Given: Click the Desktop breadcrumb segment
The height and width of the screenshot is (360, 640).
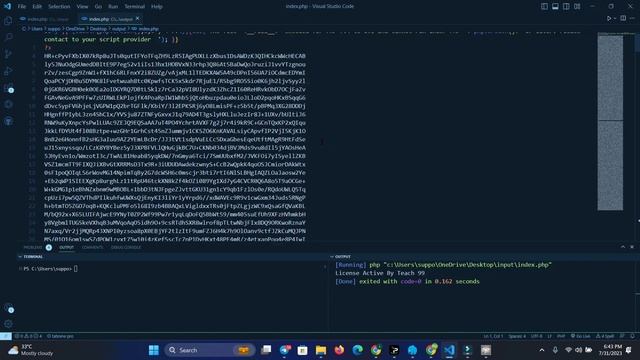Looking at the screenshot, I should point(98,29).
